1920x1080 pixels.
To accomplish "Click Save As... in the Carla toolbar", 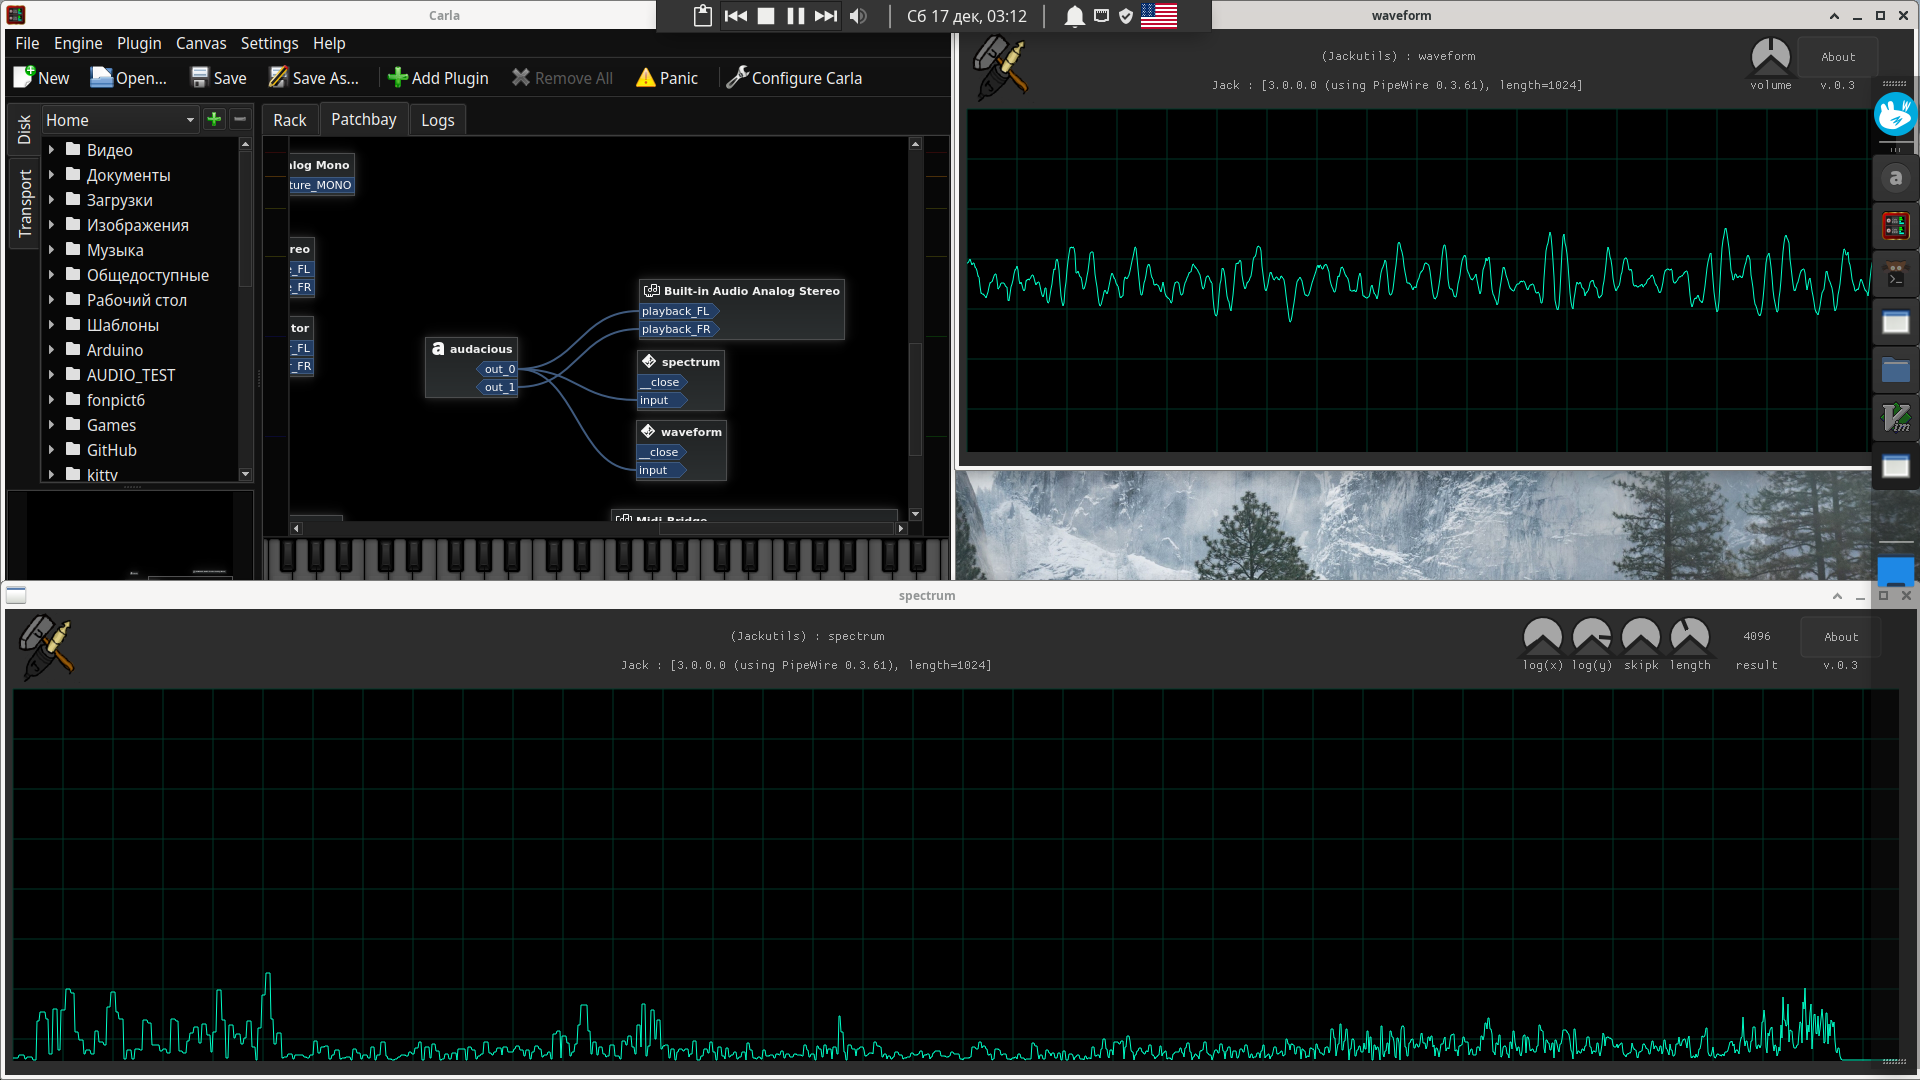I will pos(313,78).
